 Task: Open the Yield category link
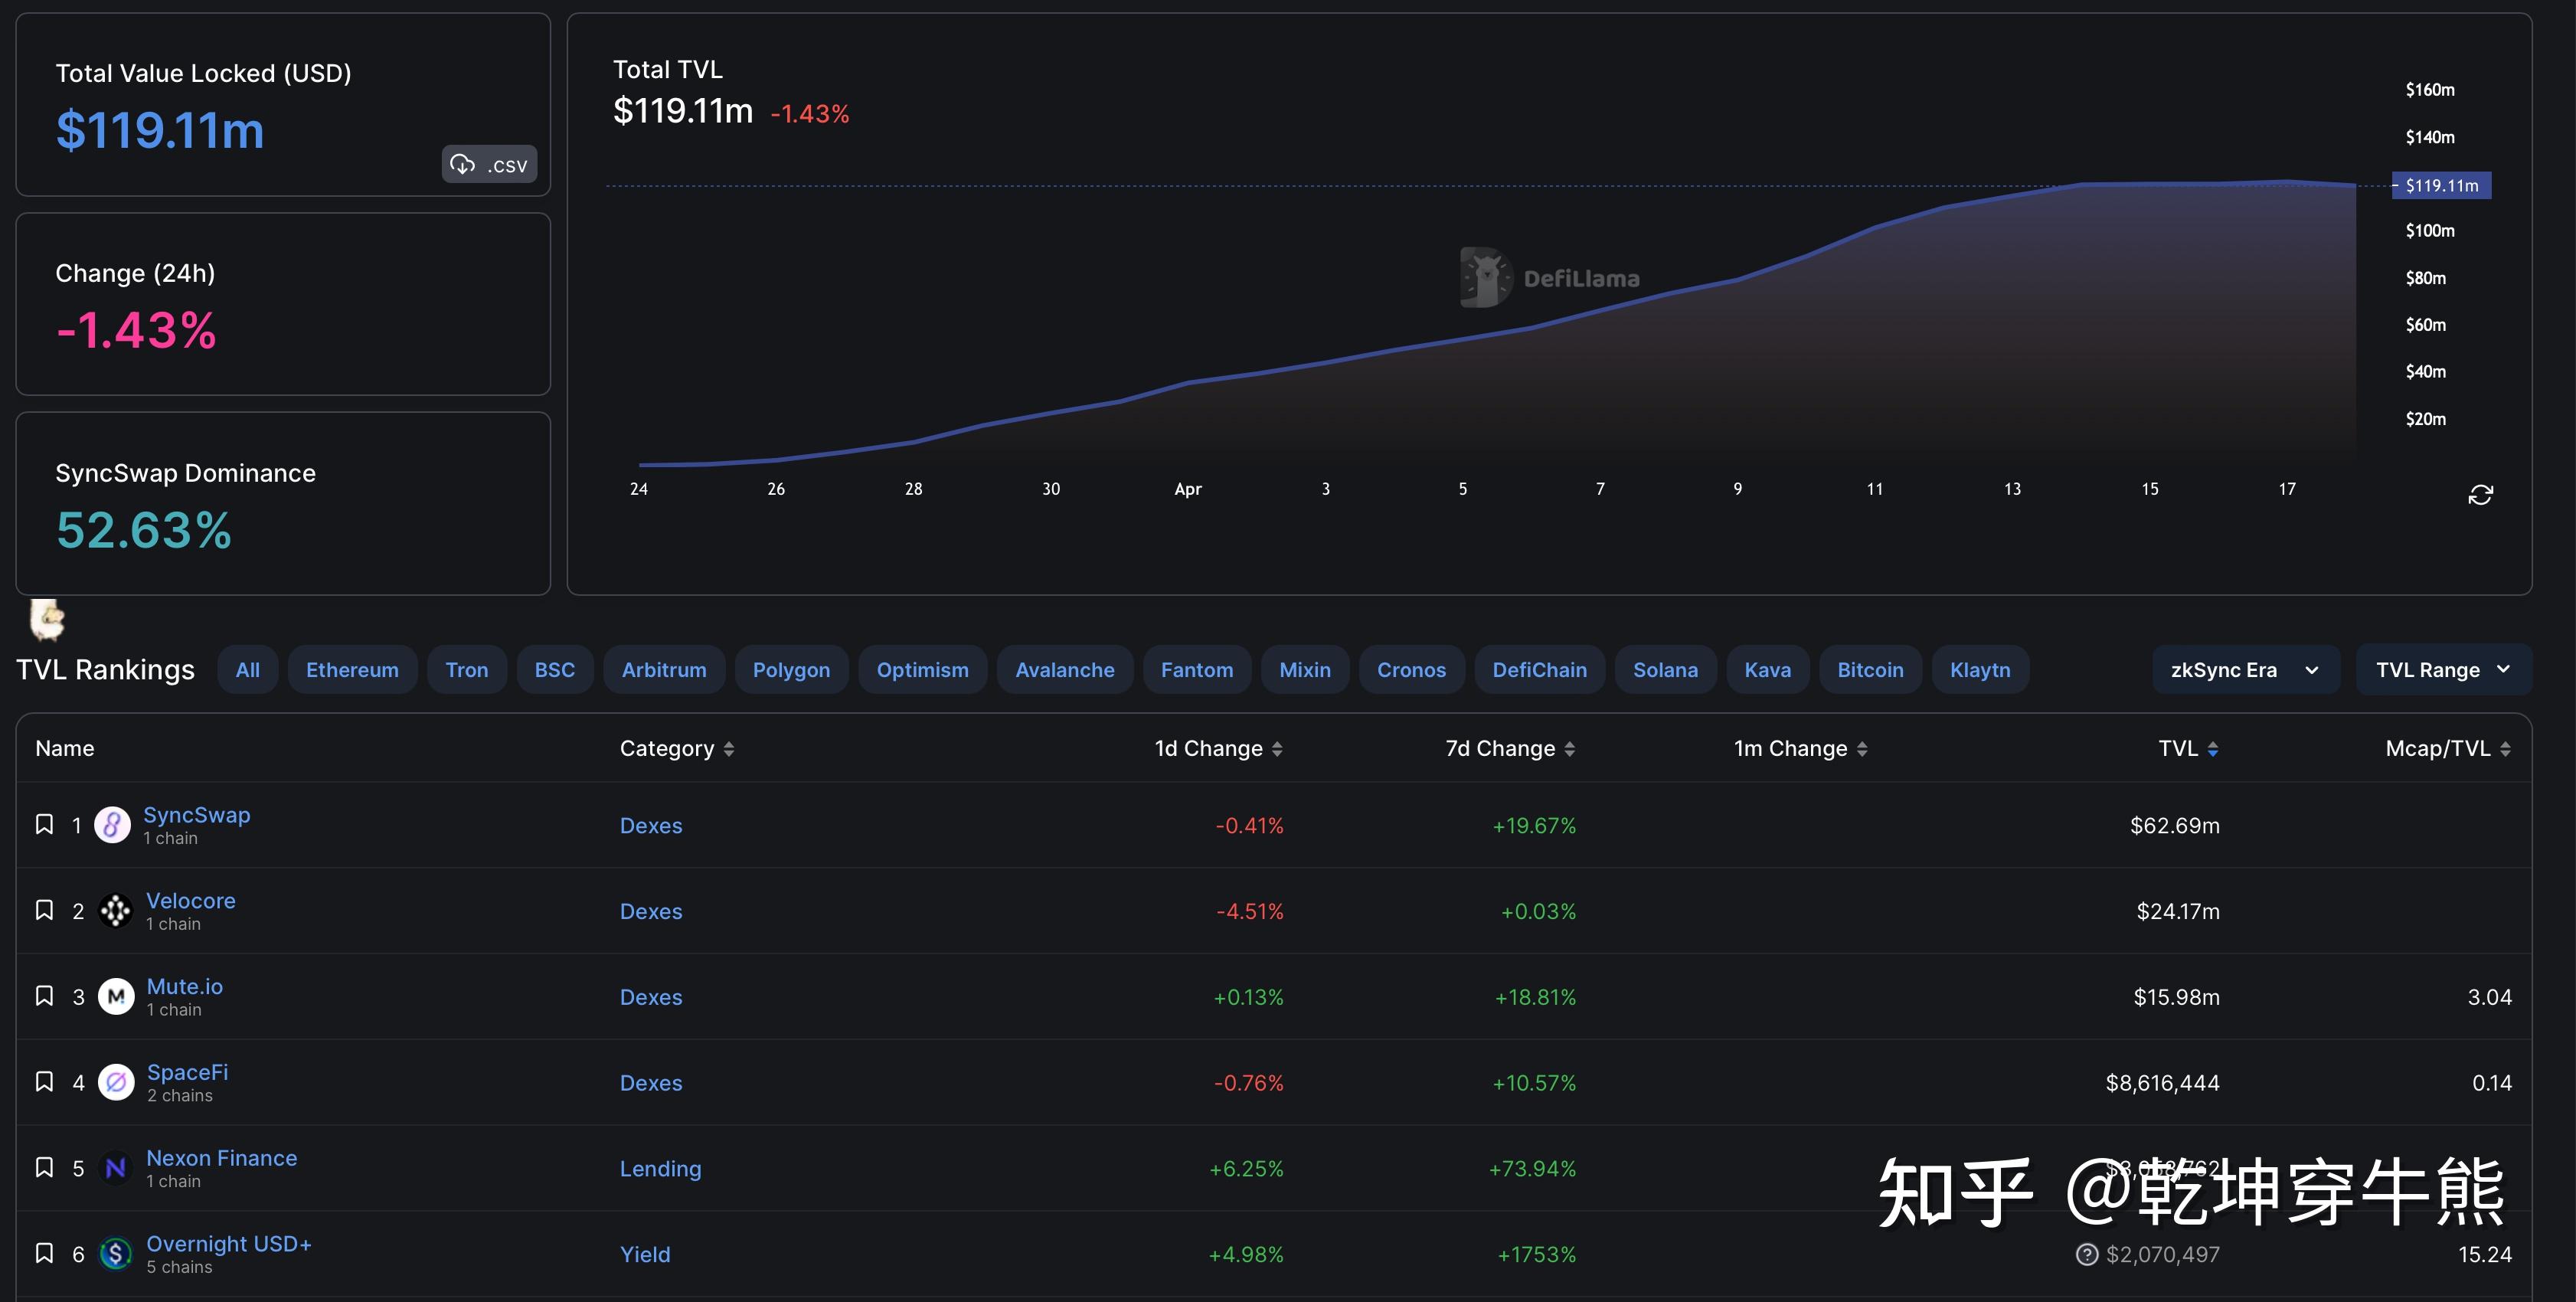point(645,1255)
